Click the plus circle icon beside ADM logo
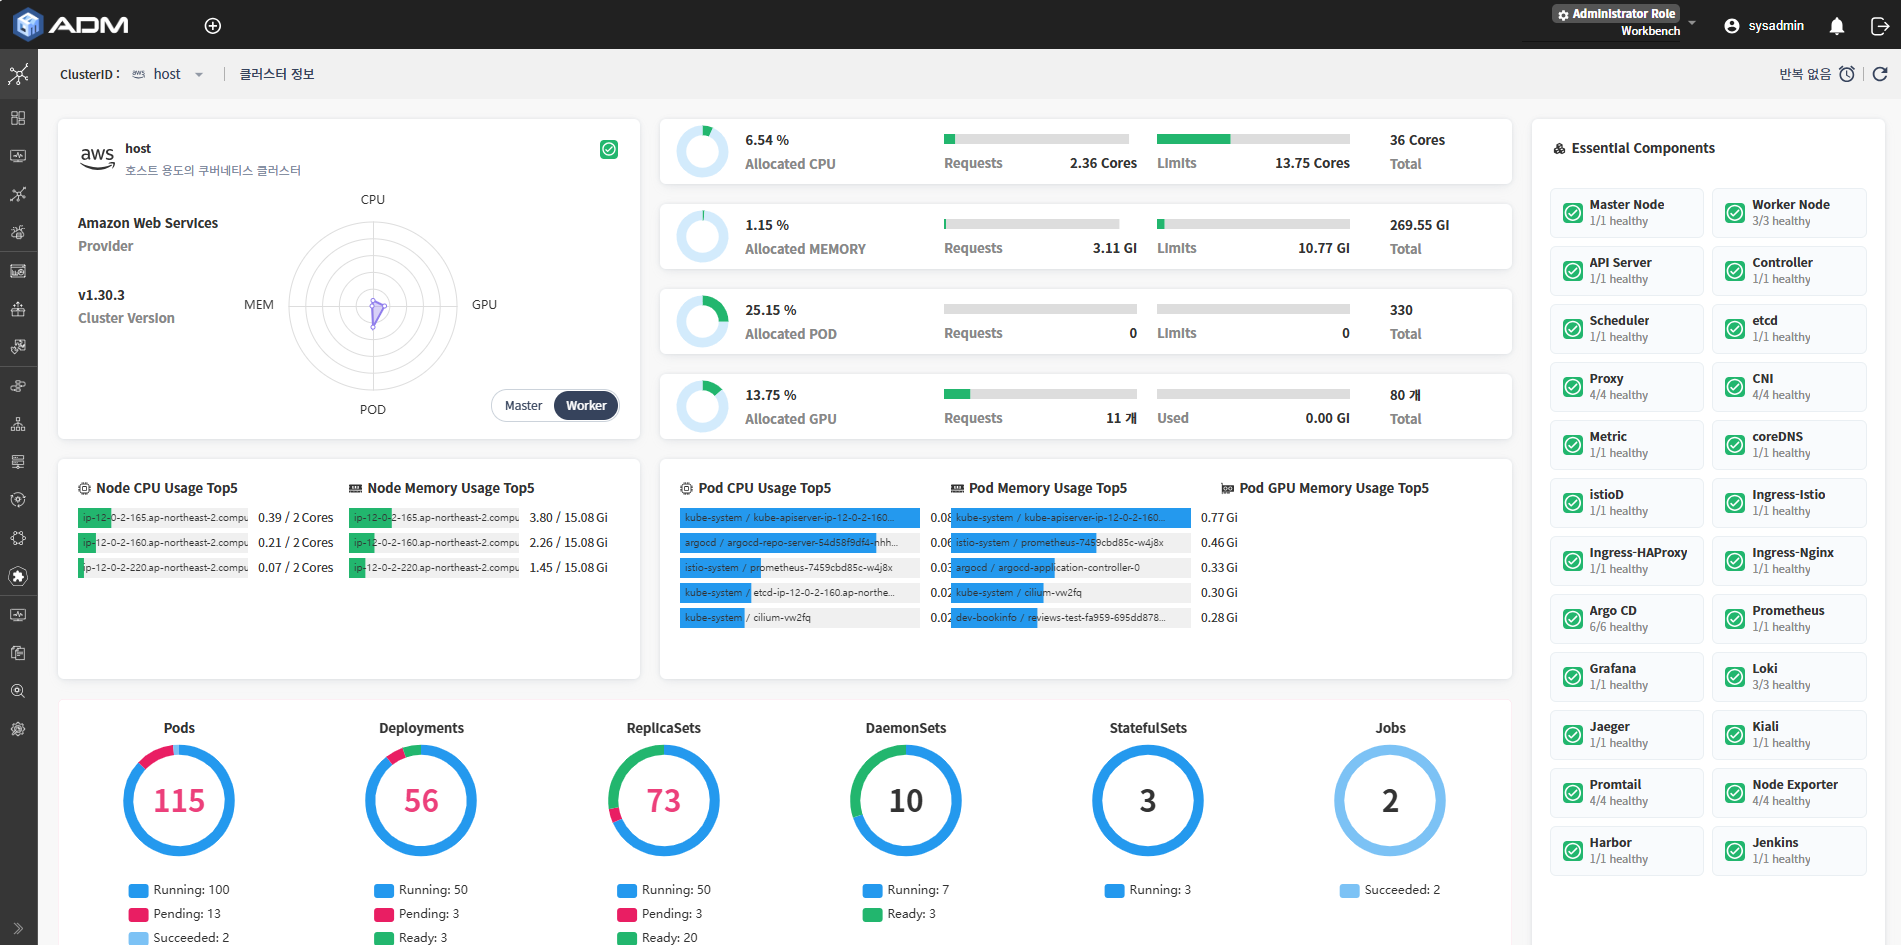The image size is (1901, 945). (x=213, y=26)
